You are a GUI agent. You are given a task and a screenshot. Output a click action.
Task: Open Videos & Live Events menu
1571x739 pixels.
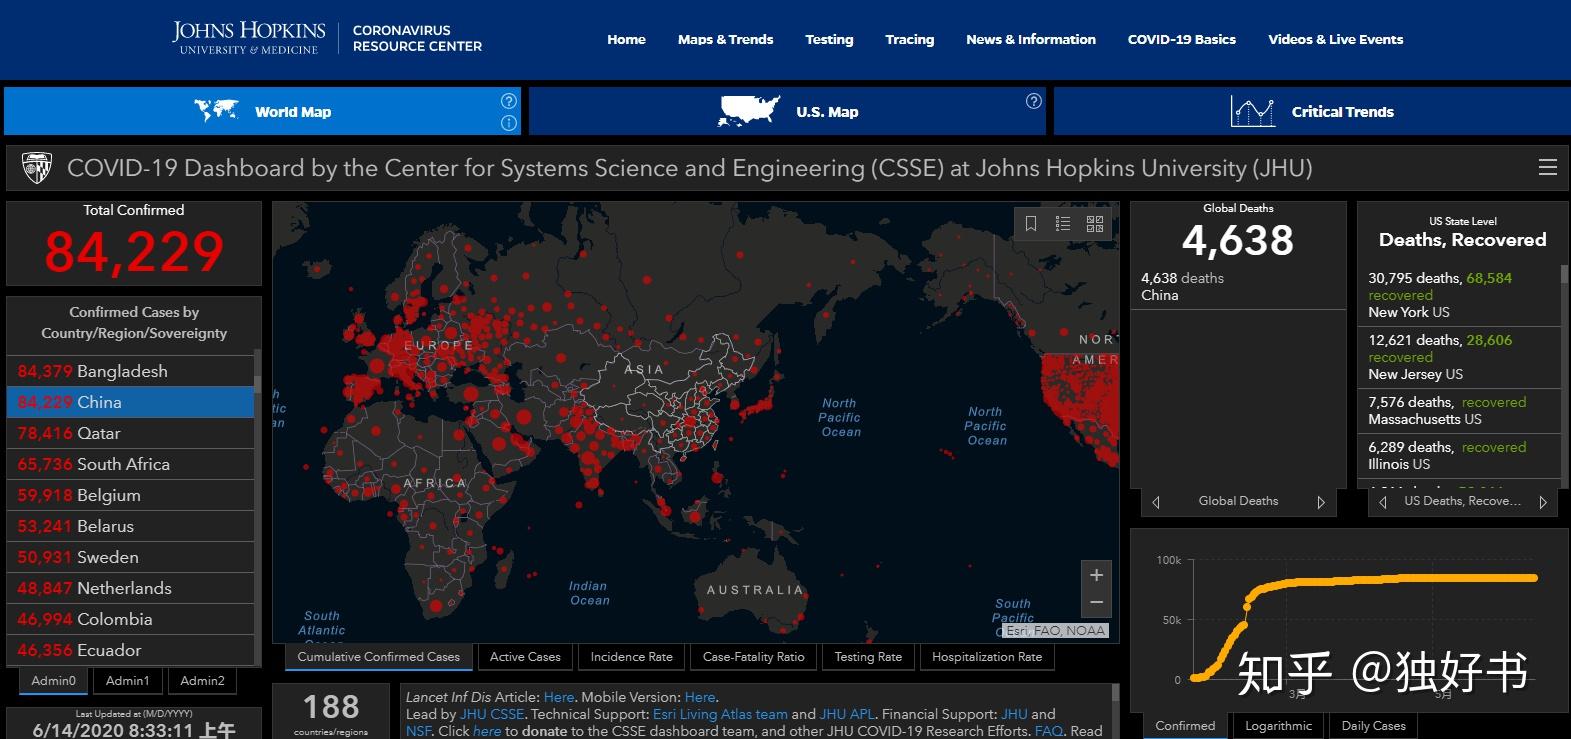point(1335,40)
